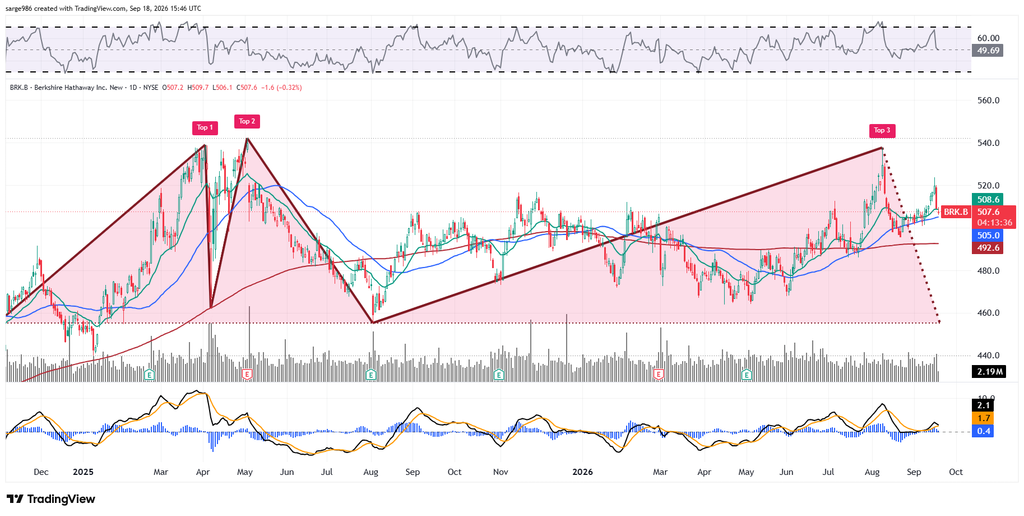Open the green earnings marker near March 2025

click(150, 374)
